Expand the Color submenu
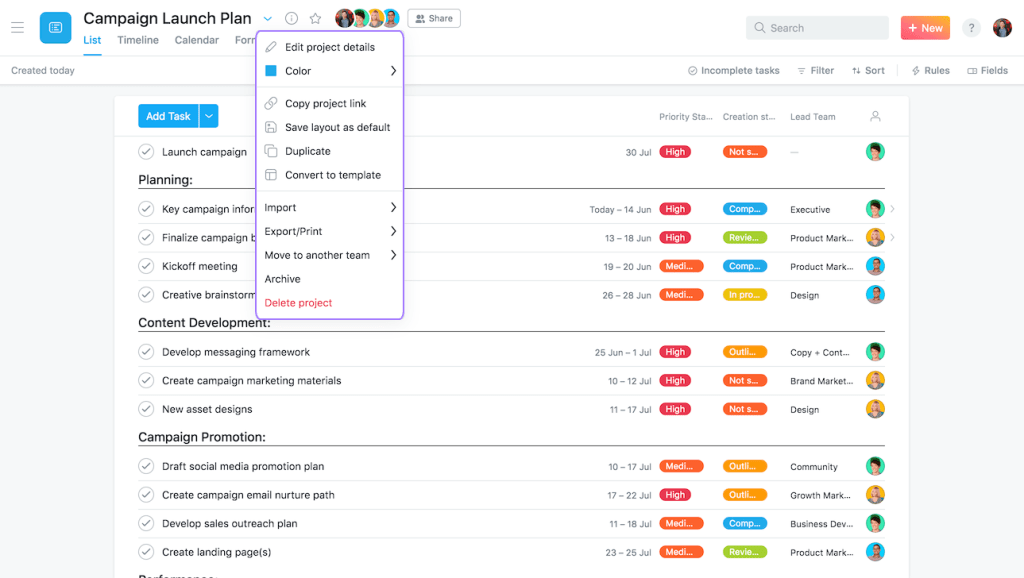 (x=393, y=71)
